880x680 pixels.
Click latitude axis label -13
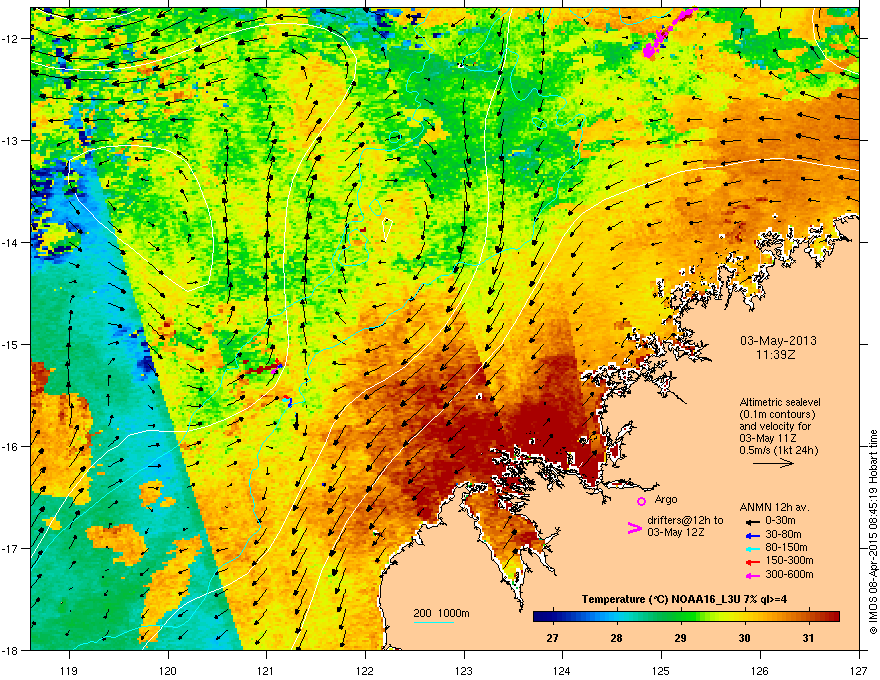[10, 140]
